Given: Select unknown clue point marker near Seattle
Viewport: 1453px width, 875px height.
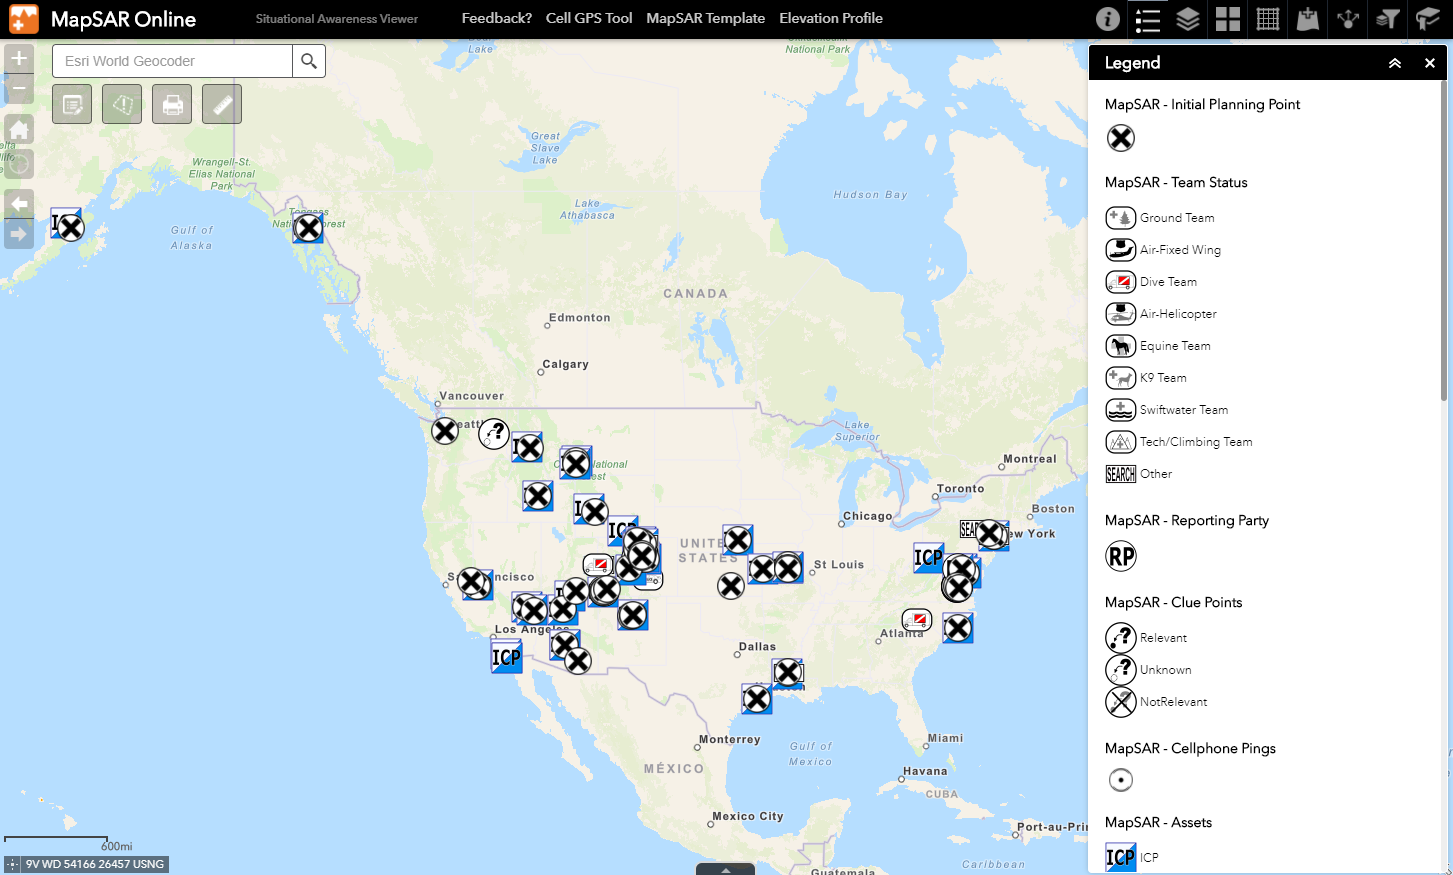Looking at the screenshot, I should pyautogui.click(x=494, y=433).
